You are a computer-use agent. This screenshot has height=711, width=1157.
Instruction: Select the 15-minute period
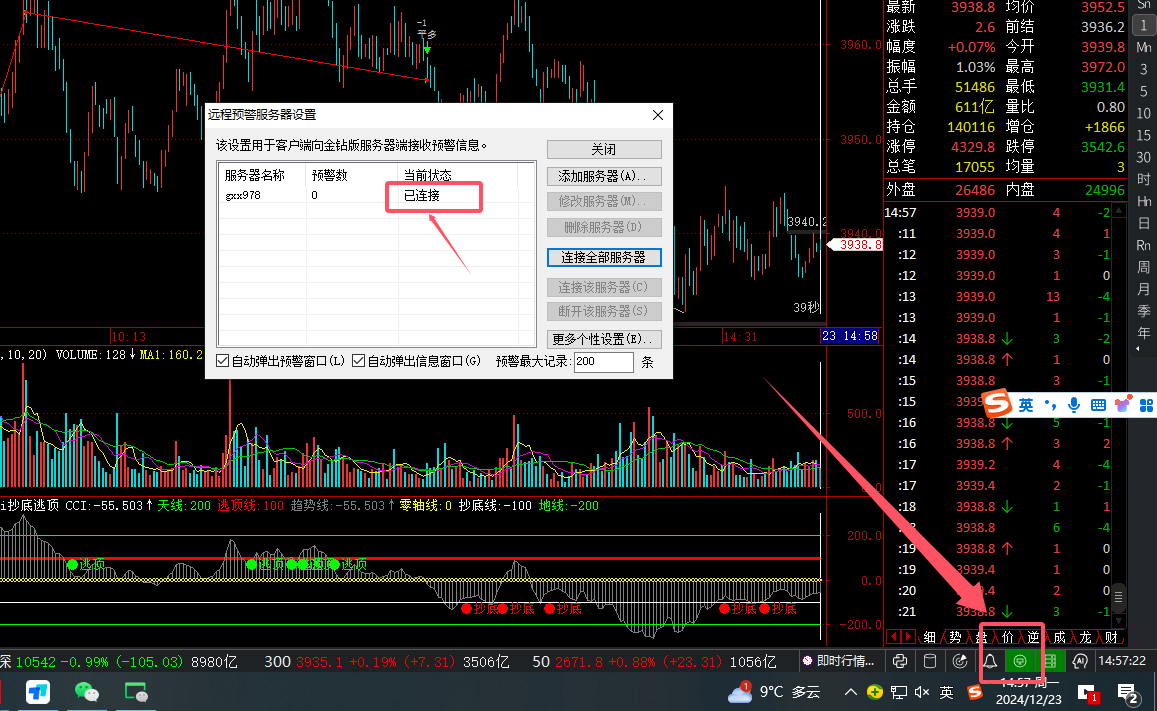pyautogui.click(x=1144, y=135)
